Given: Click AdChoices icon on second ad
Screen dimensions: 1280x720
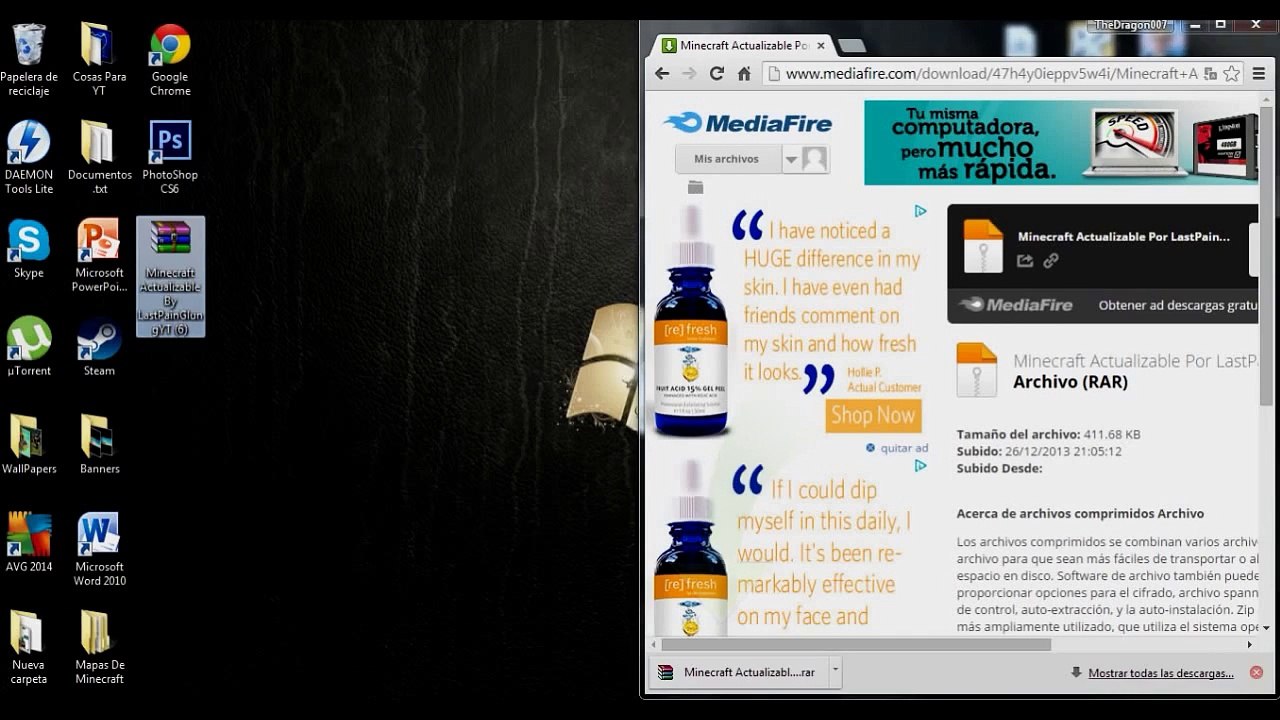Looking at the screenshot, I should click(x=921, y=465).
